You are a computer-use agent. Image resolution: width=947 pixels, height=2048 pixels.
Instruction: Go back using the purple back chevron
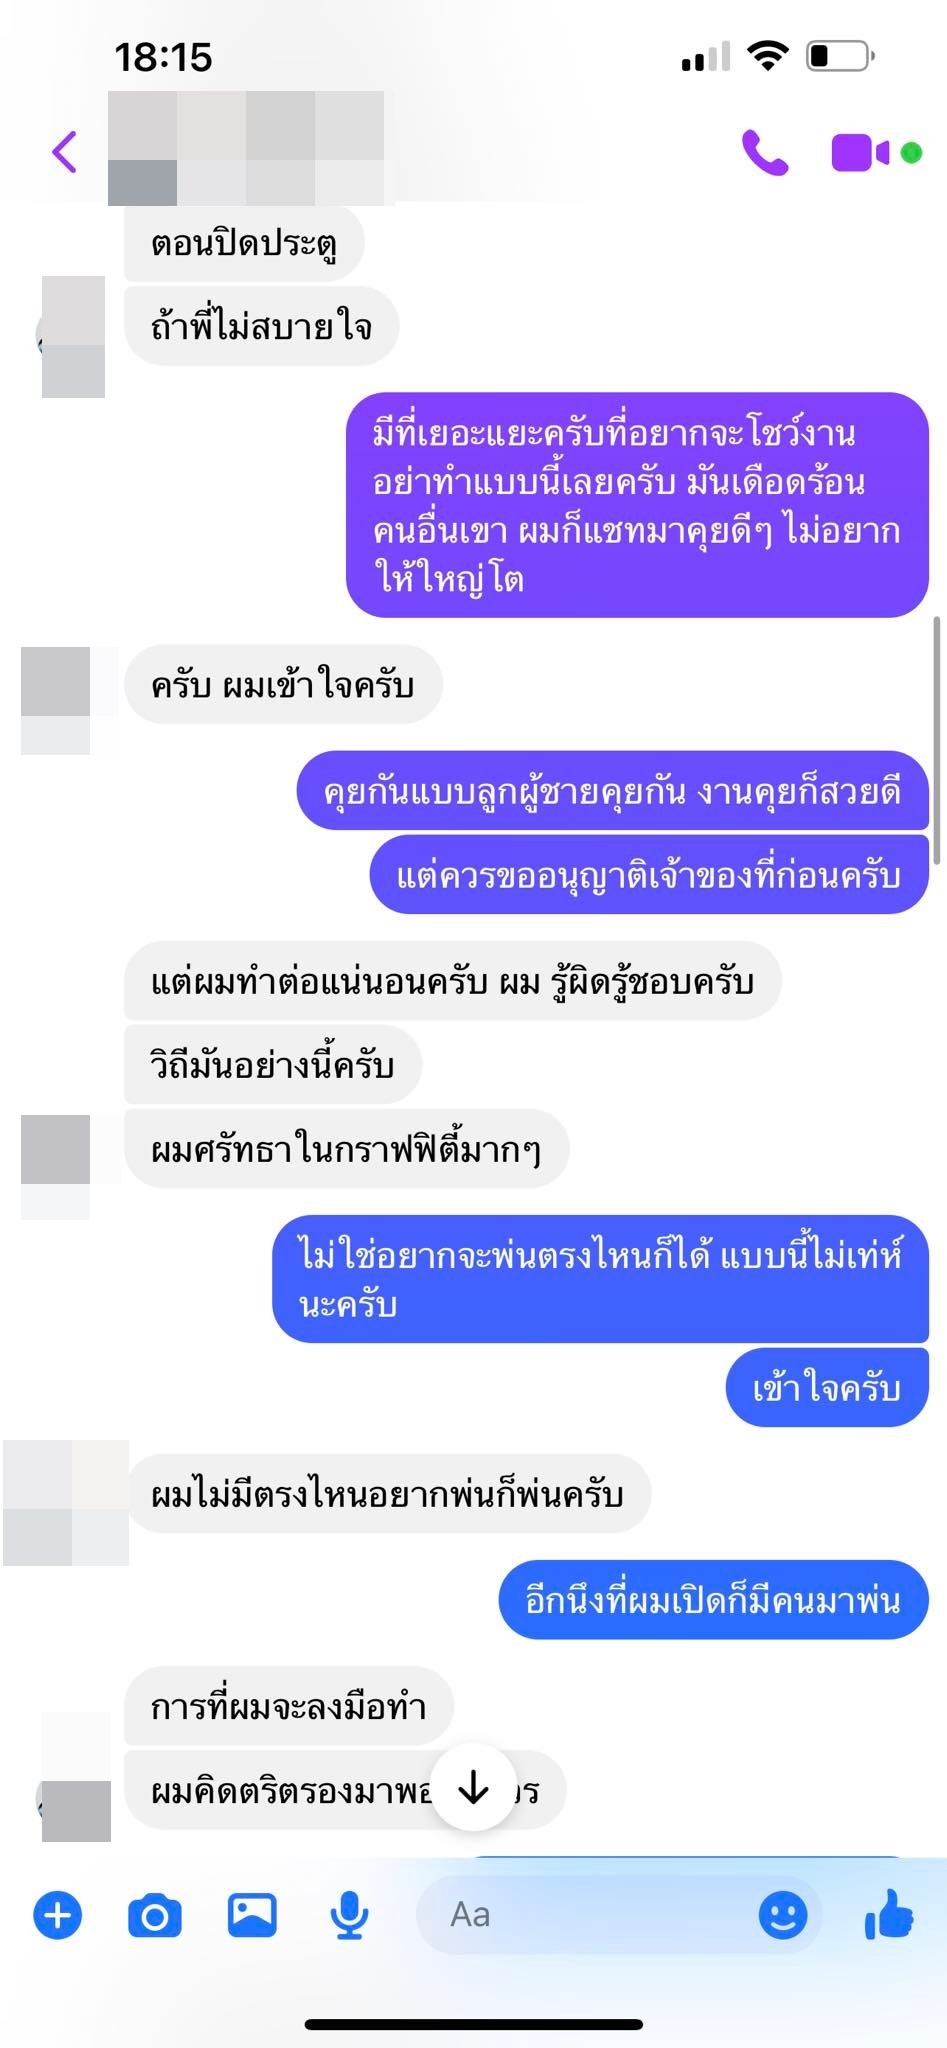pos(65,152)
